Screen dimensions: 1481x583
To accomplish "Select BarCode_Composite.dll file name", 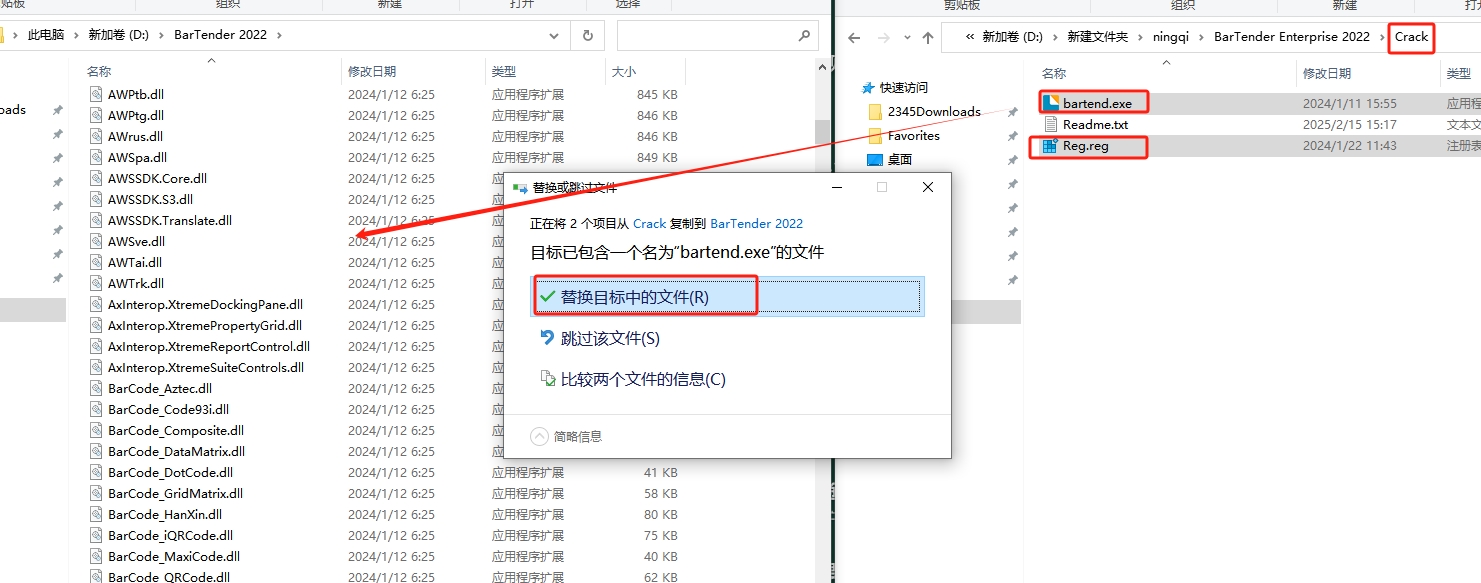I will 176,430.
